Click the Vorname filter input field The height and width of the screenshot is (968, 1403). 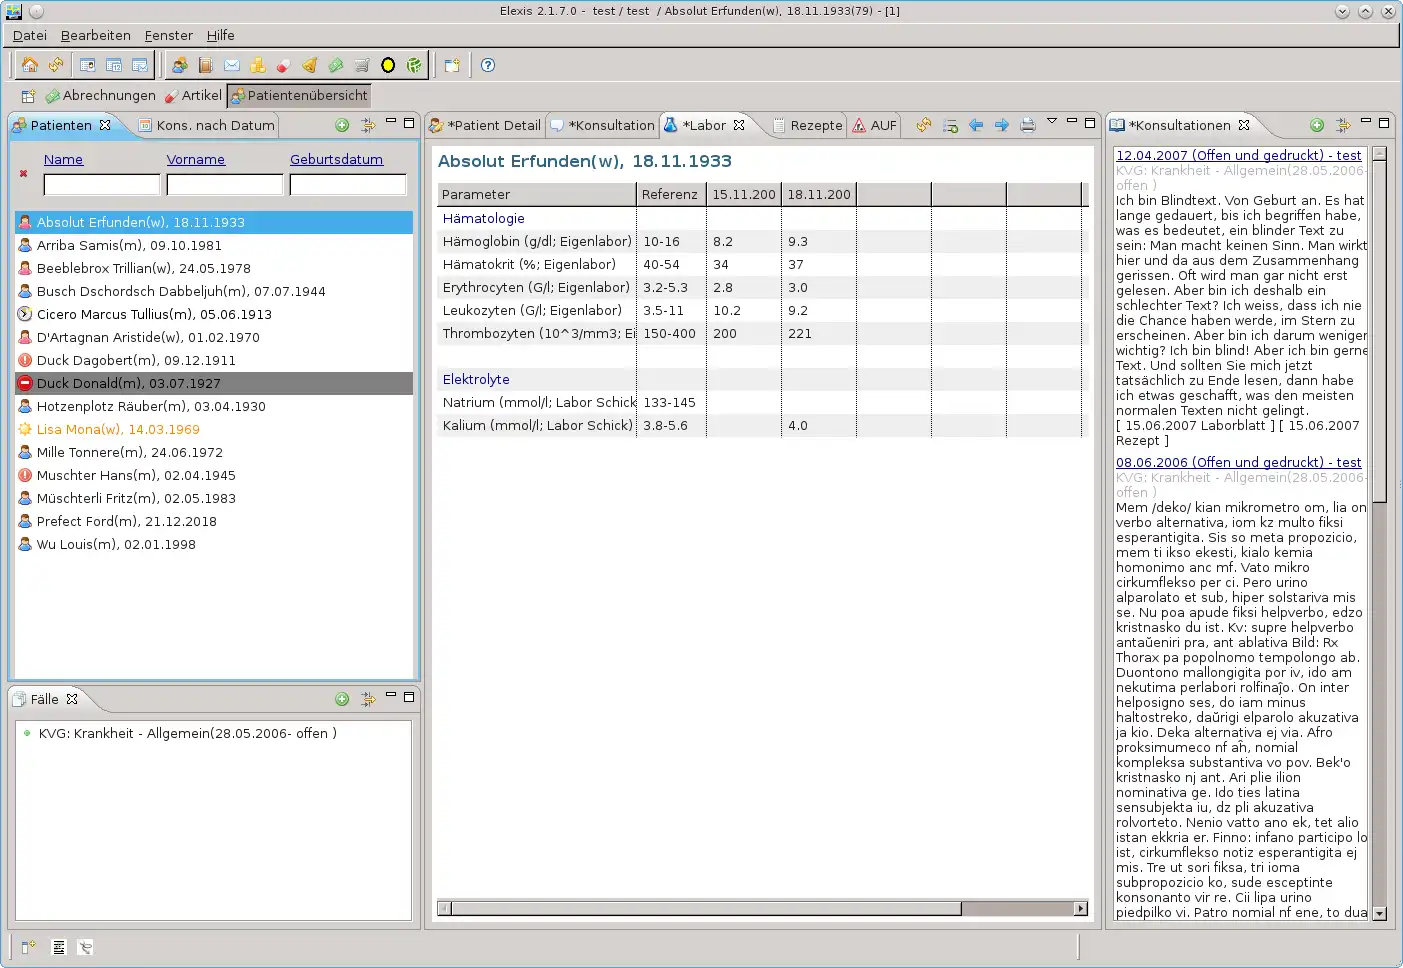(x=225, y=185)
